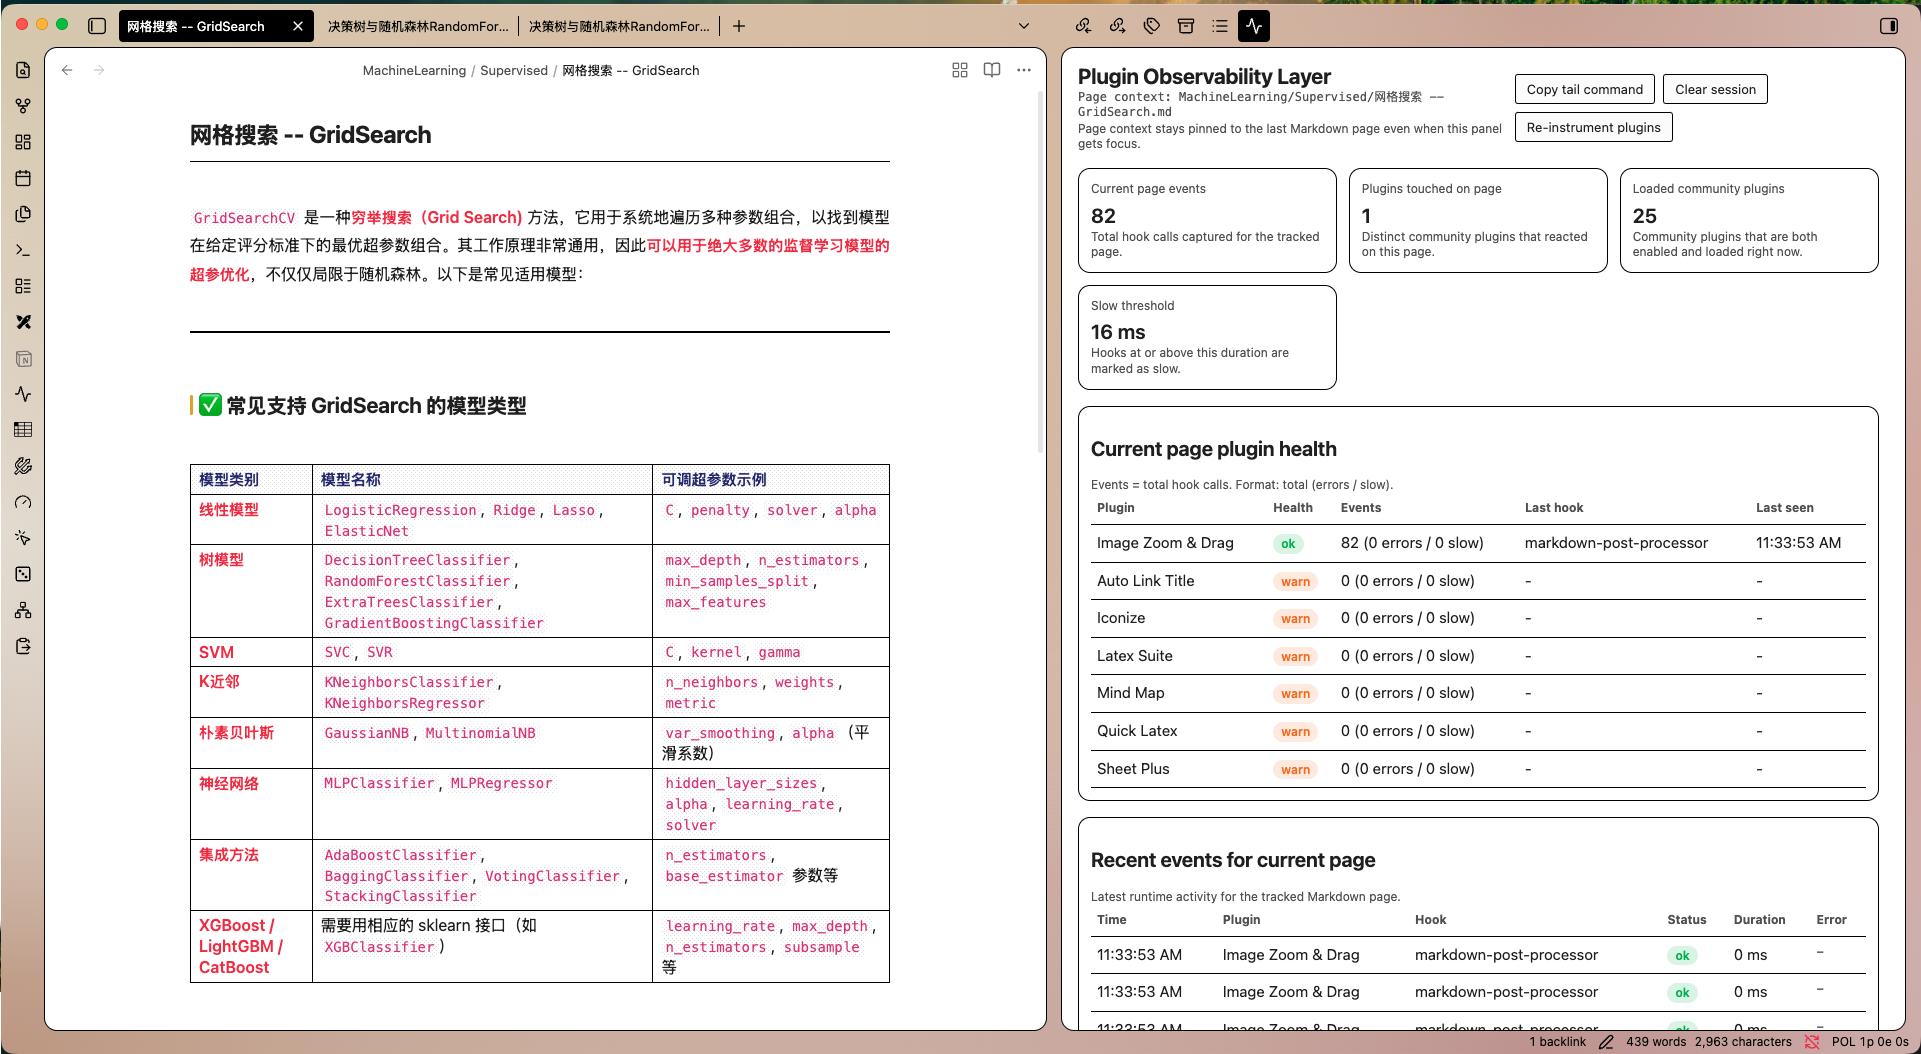This screenshot has width=1921, height=1054.
Task: Click Copy tail command button
Action: pos(1584,89)
